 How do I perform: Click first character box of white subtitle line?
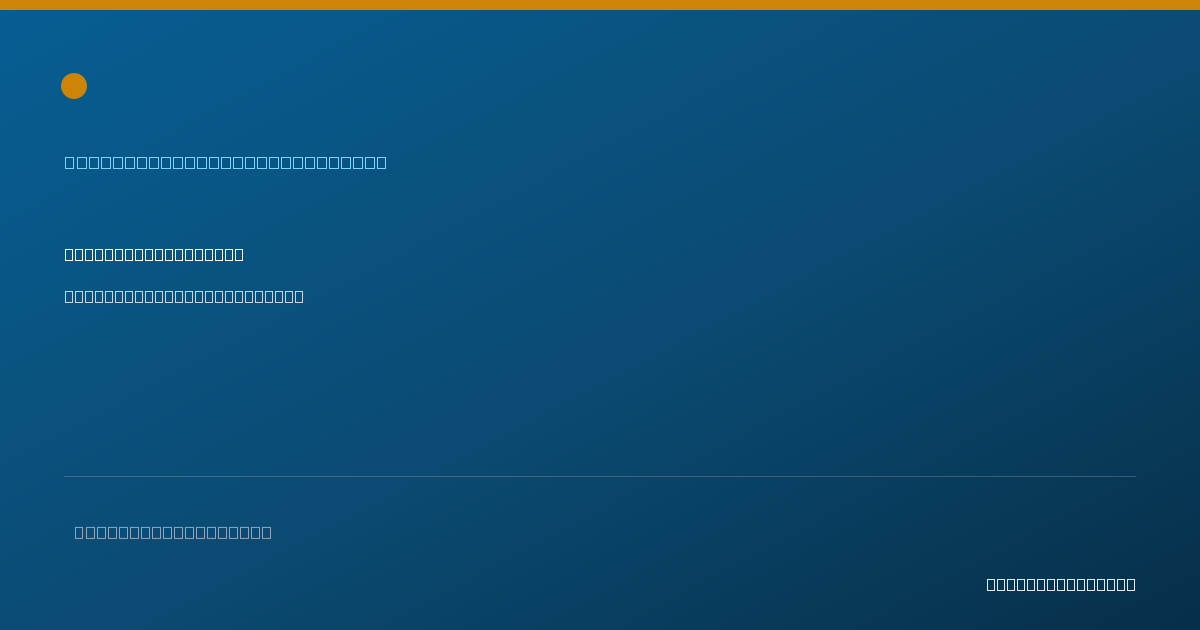pos(70,296)
